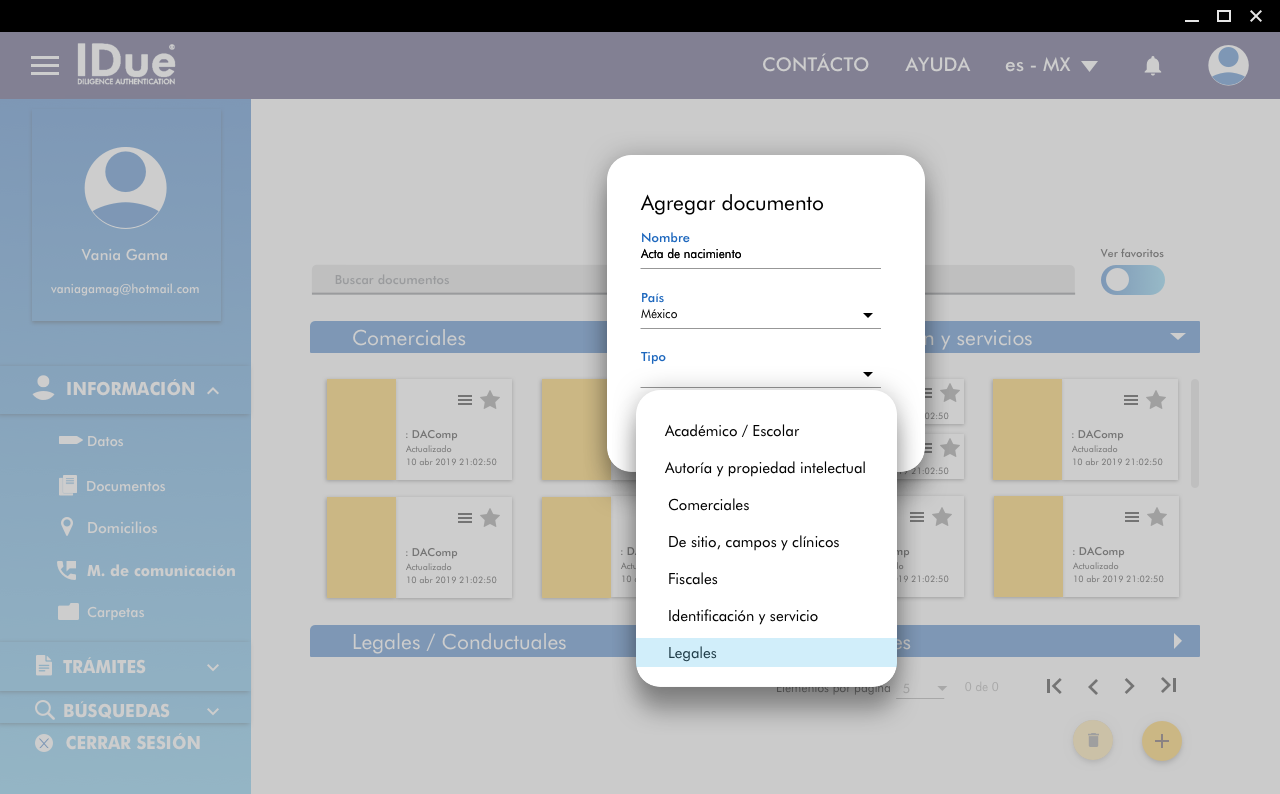Click the notification bell icon
Screen dimensions: 1280x794
[x=1153, y=66]
